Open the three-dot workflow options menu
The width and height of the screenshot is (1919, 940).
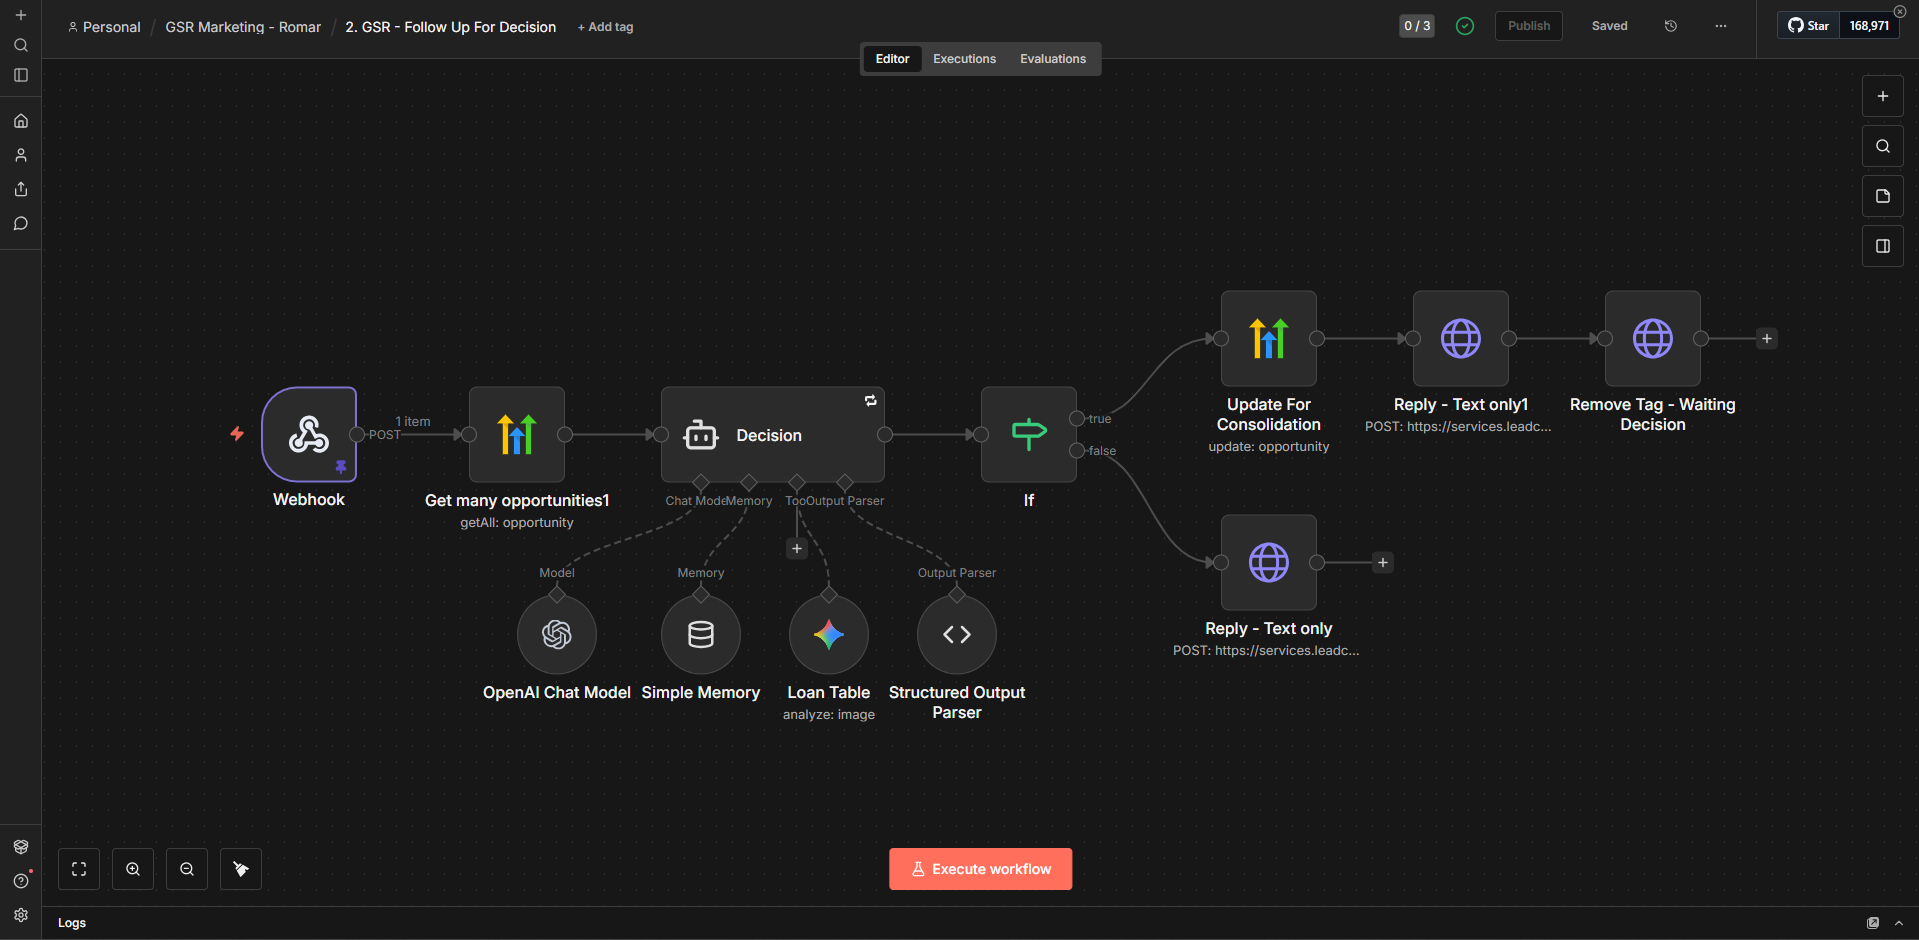point(1721,26)
